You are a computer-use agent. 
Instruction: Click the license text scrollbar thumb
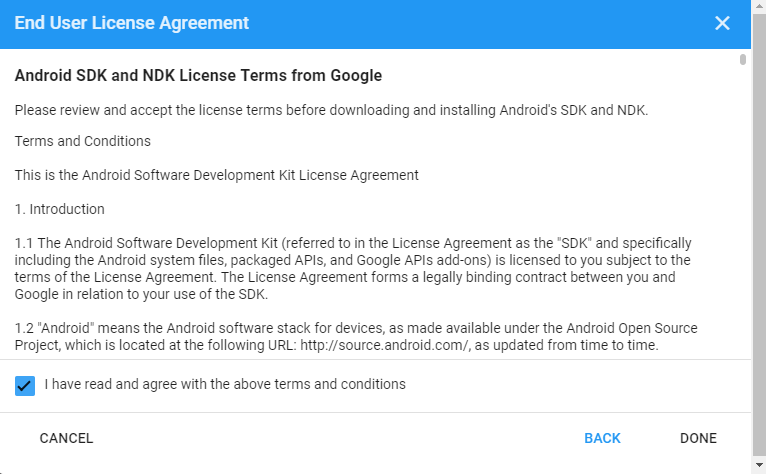[x=743, y=60]
